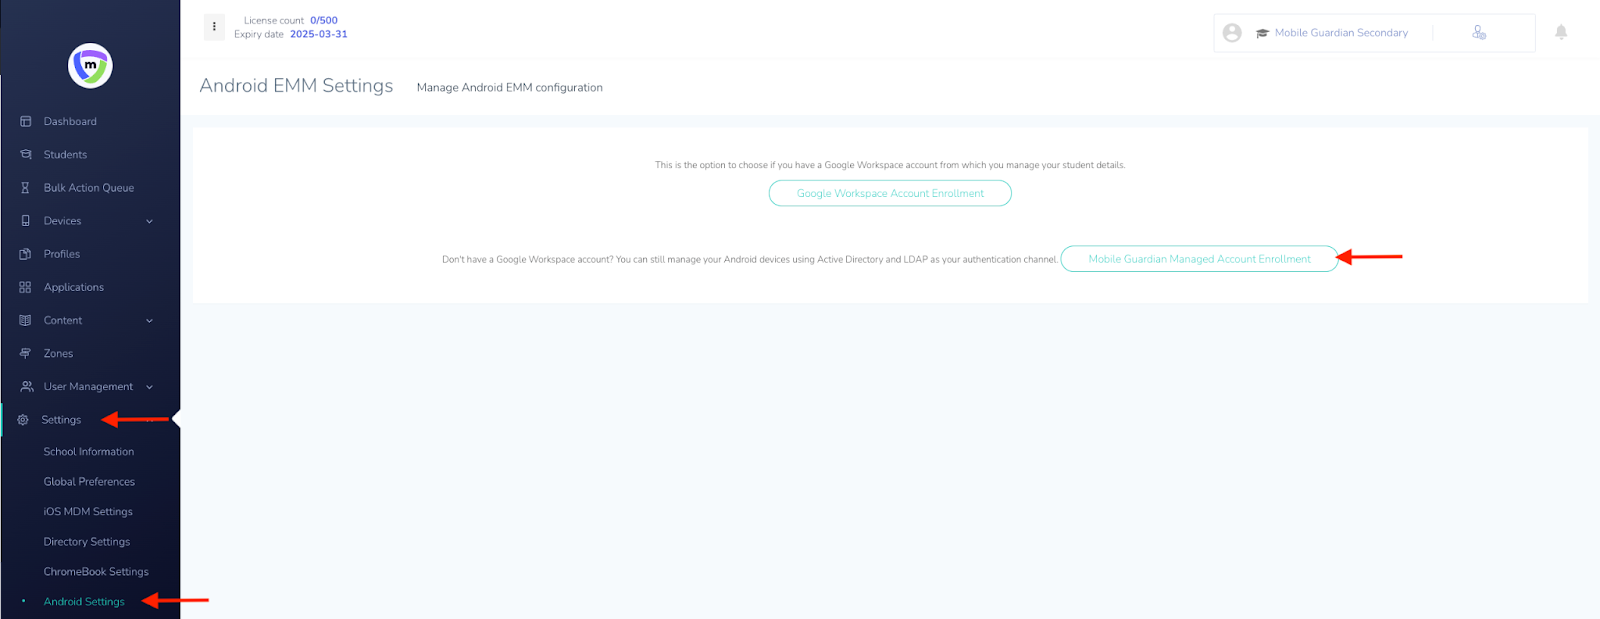Go to Profiles in sidebar
The image size is (1600, 619).
click(x=62, y=254)
